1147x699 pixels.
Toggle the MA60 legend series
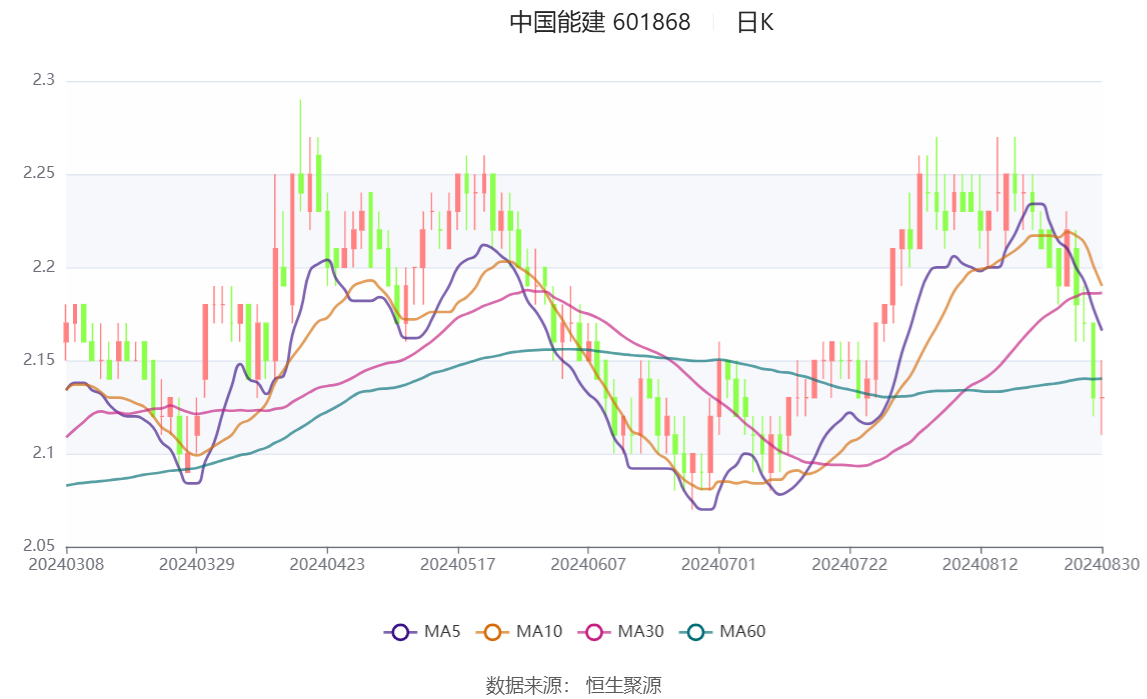point(723,632)
